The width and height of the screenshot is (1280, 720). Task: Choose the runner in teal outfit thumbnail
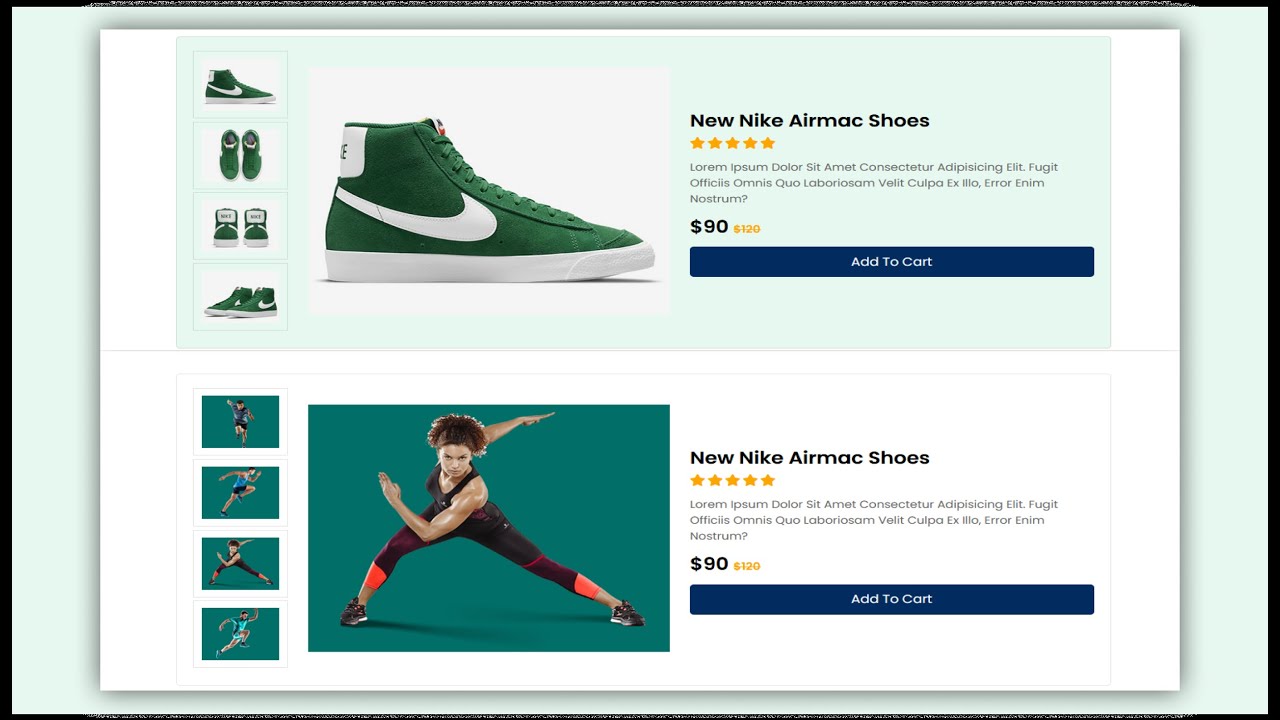tap(240, 634)
